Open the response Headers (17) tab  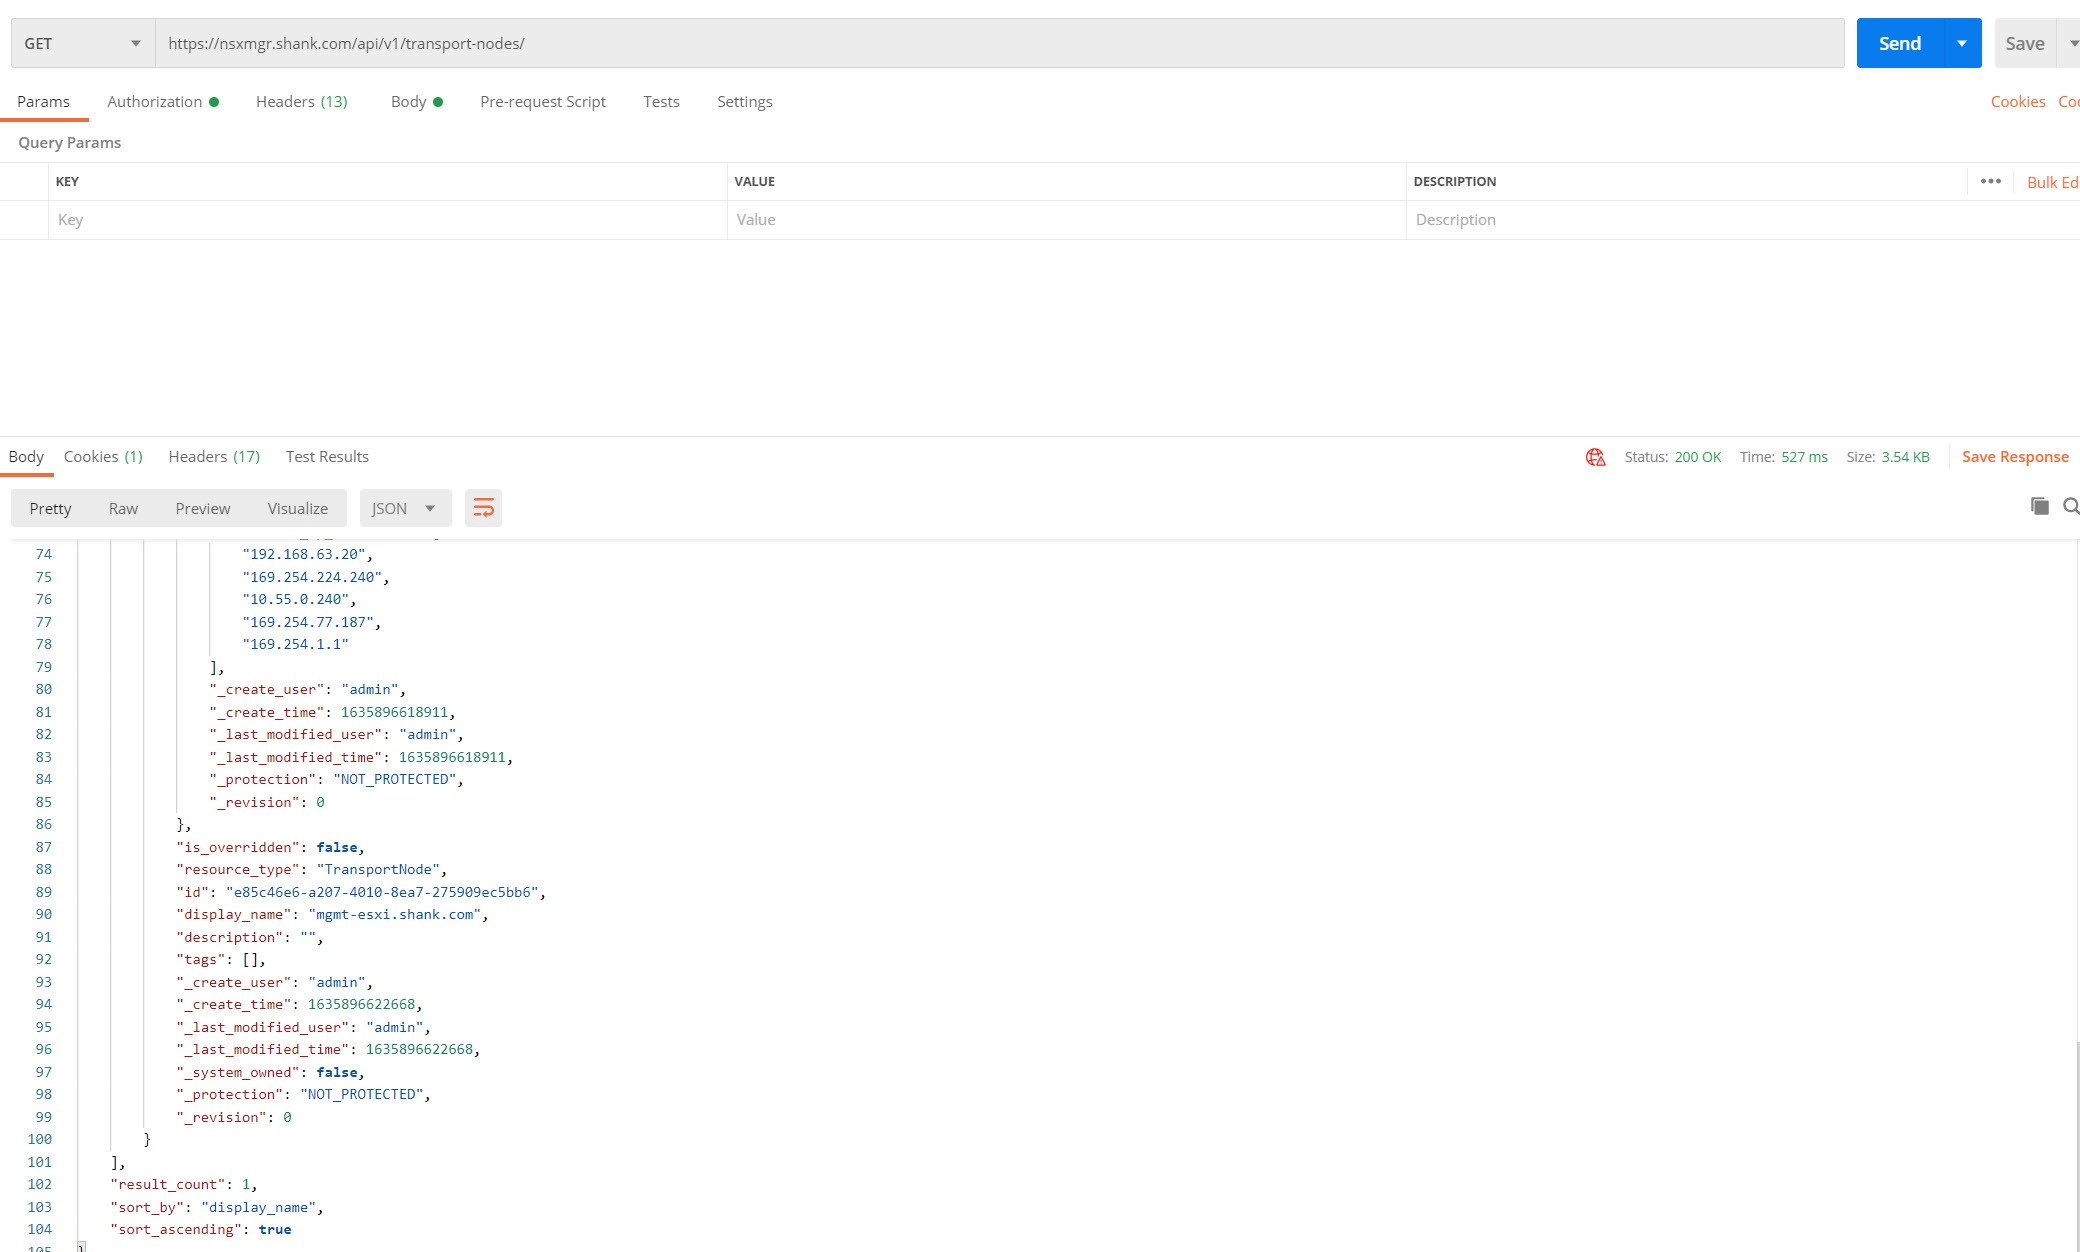(x=214, y=457)
